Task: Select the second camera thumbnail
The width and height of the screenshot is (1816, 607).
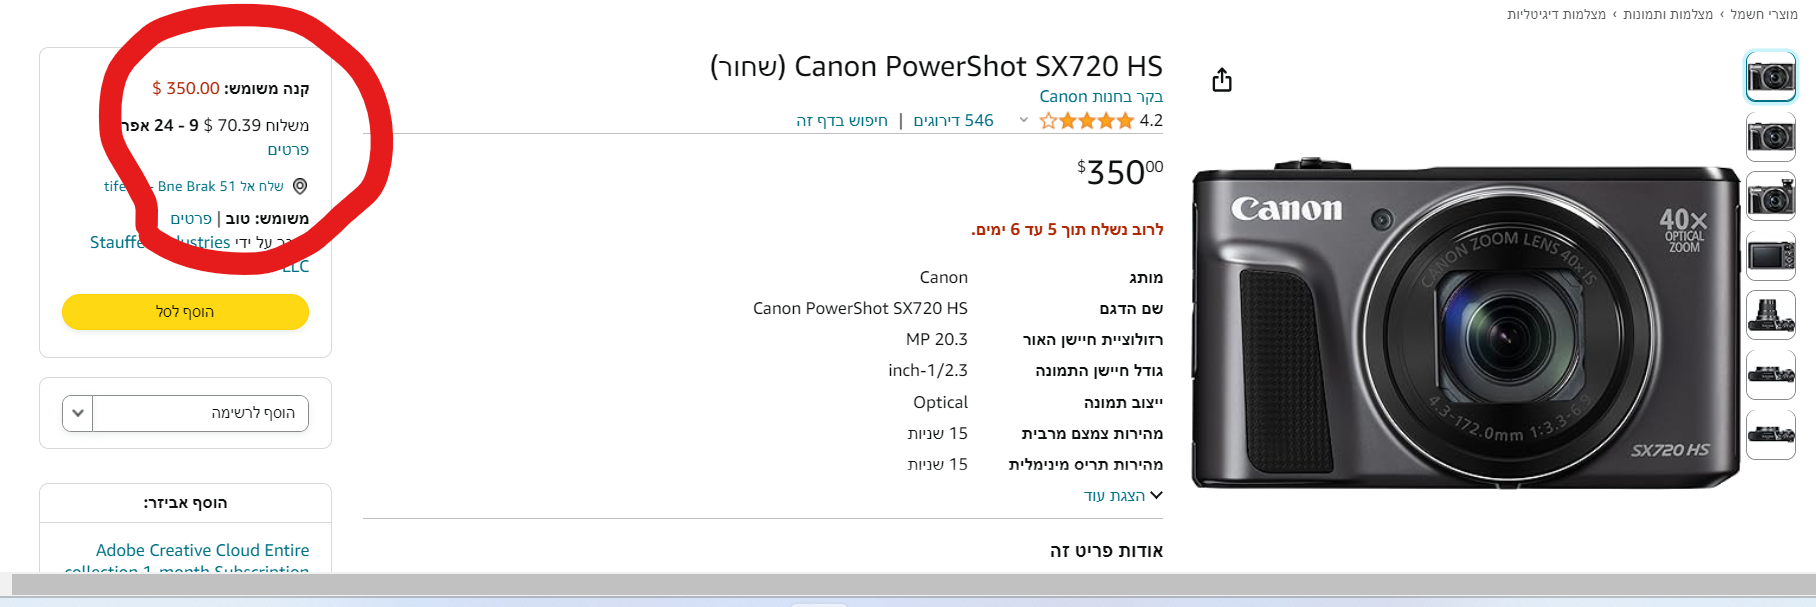Action: (x=1770, y=136)
